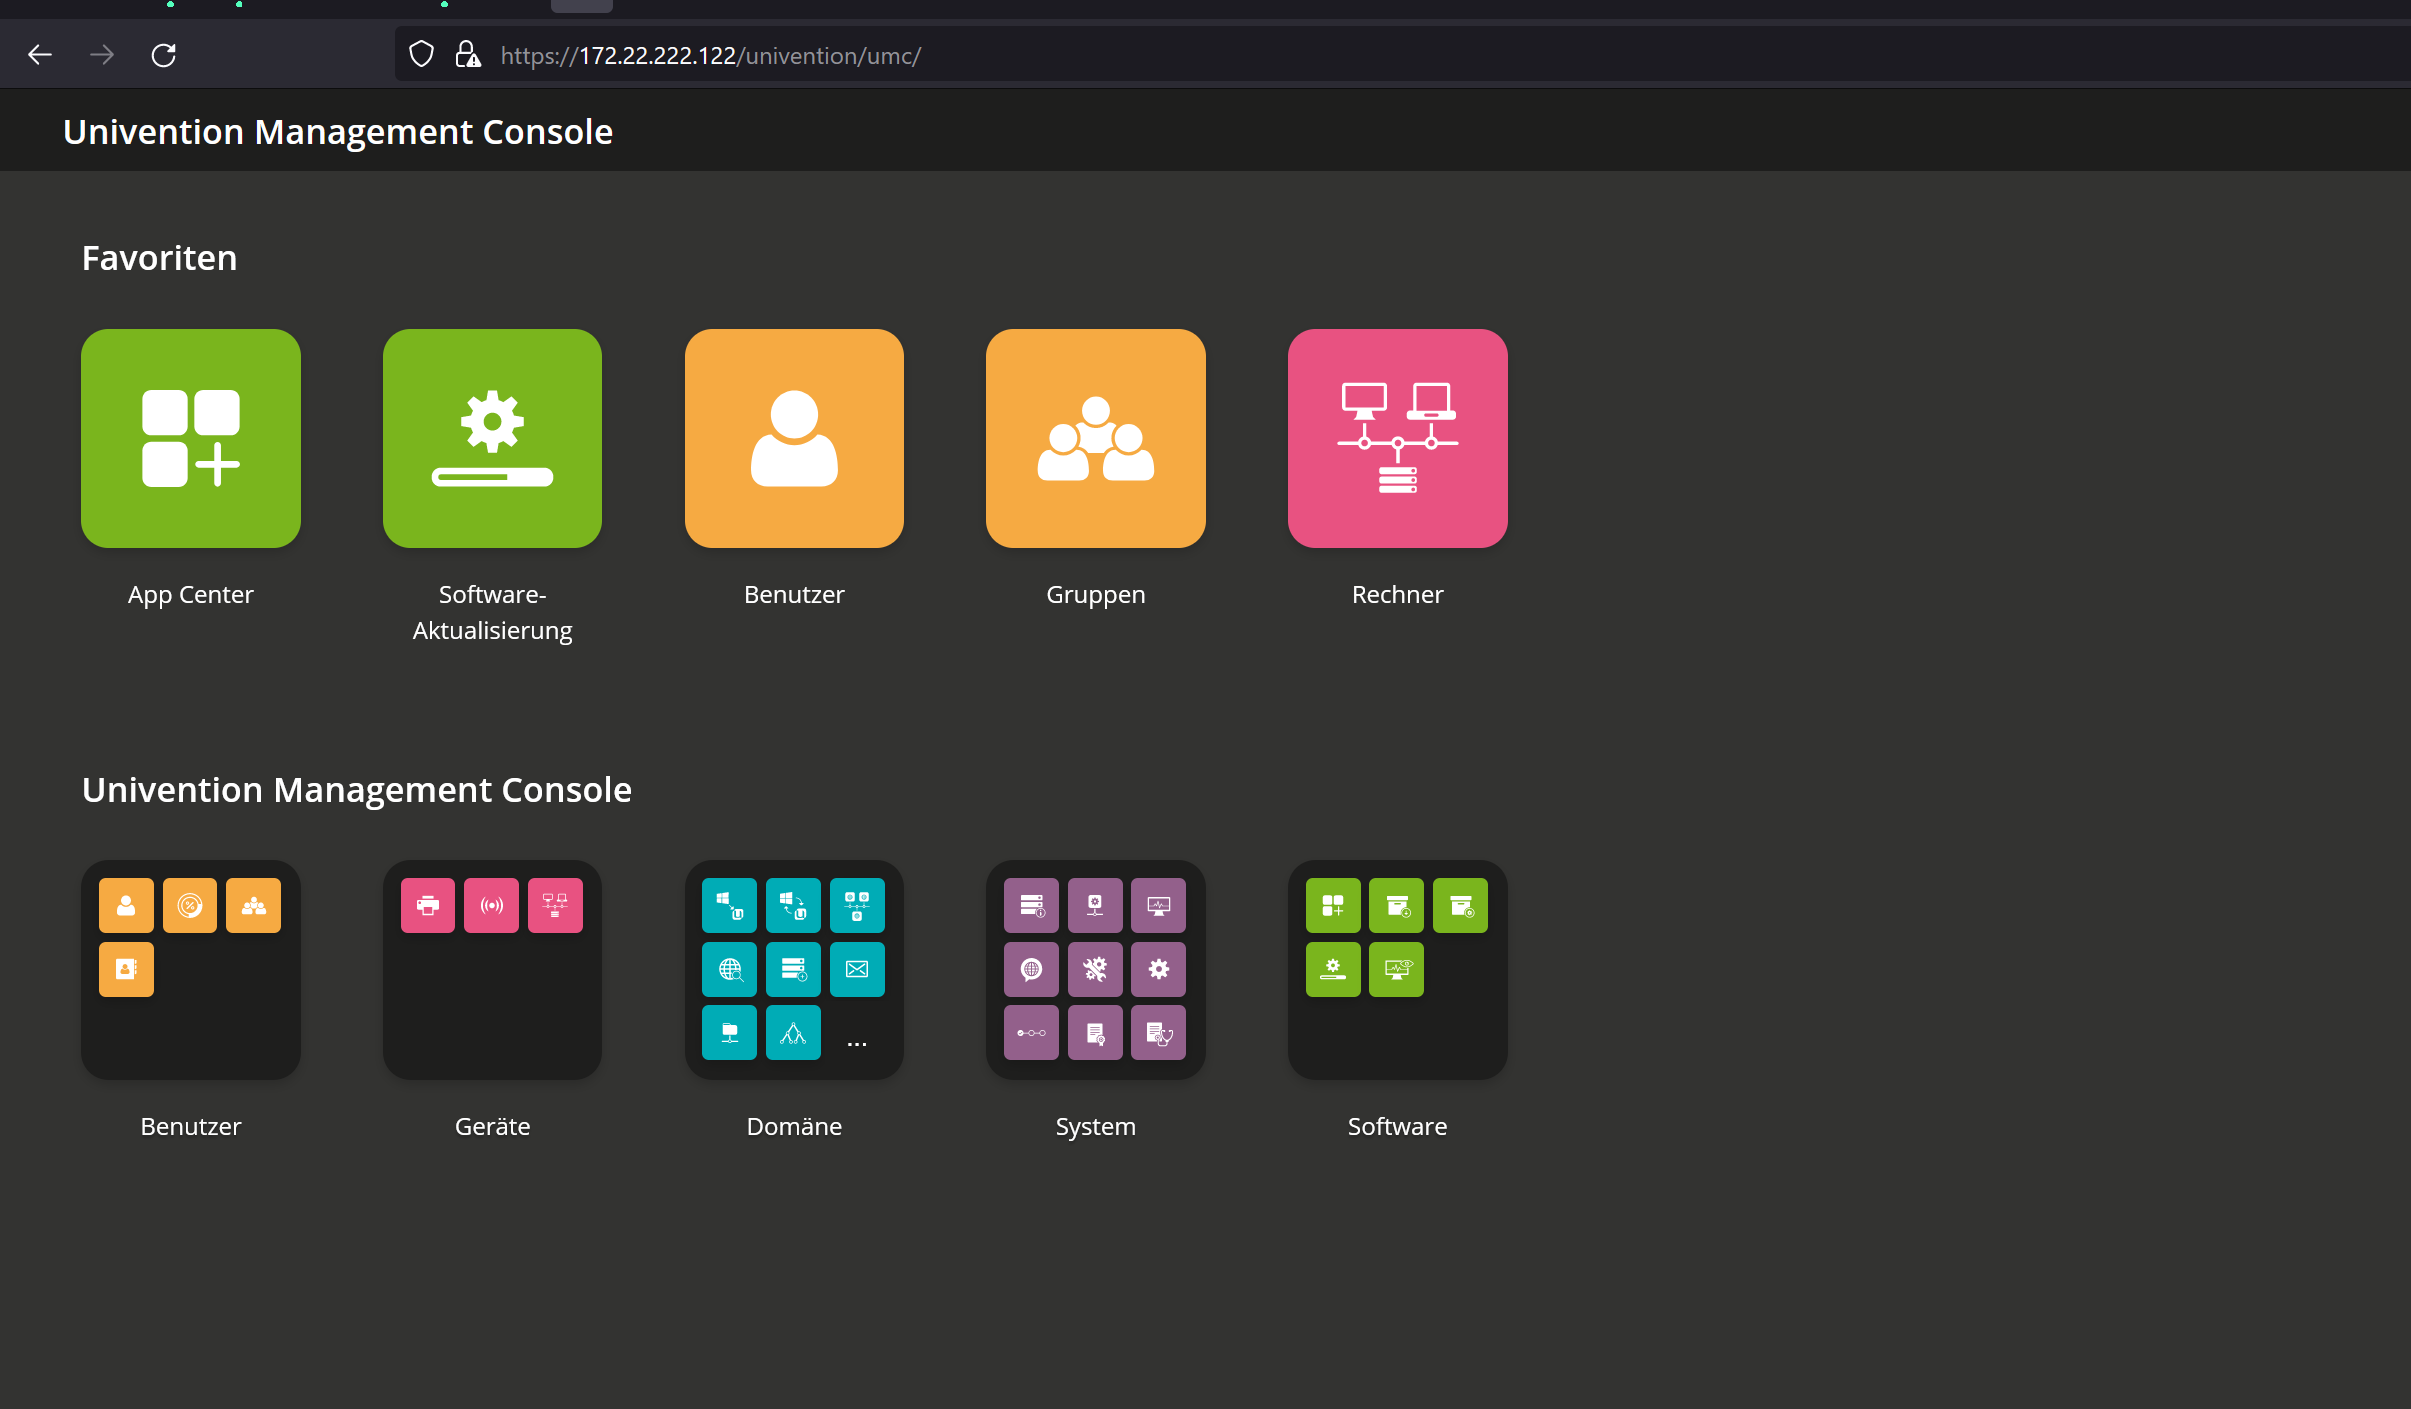This screenshot has height=1409, width=2411.
Task: Click the browser forward arrow
Action: pyautogui.click(x=102, y=55)
